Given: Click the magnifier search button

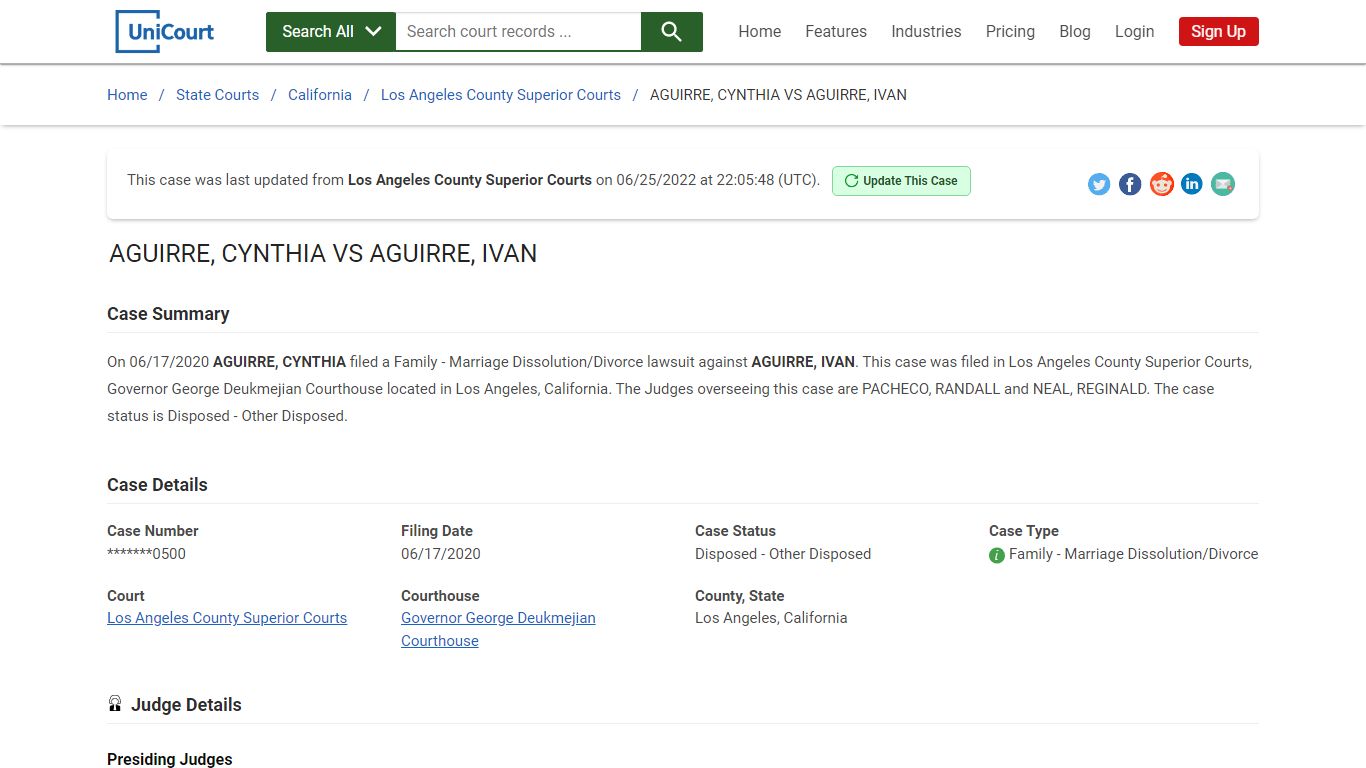Looking at the screenshot, I should tap(672, 32).
